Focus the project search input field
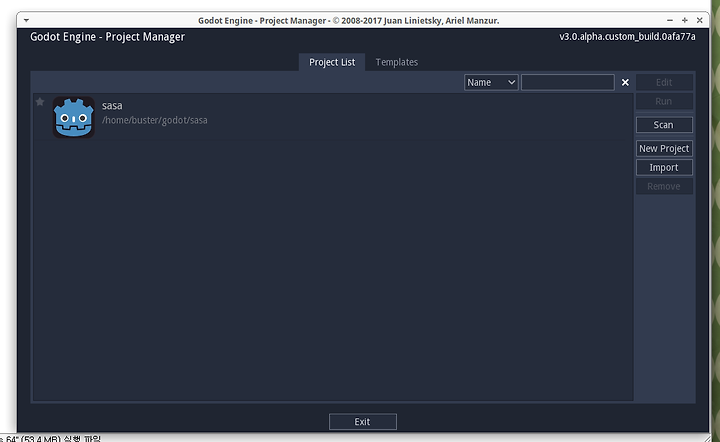 point(568,83)
